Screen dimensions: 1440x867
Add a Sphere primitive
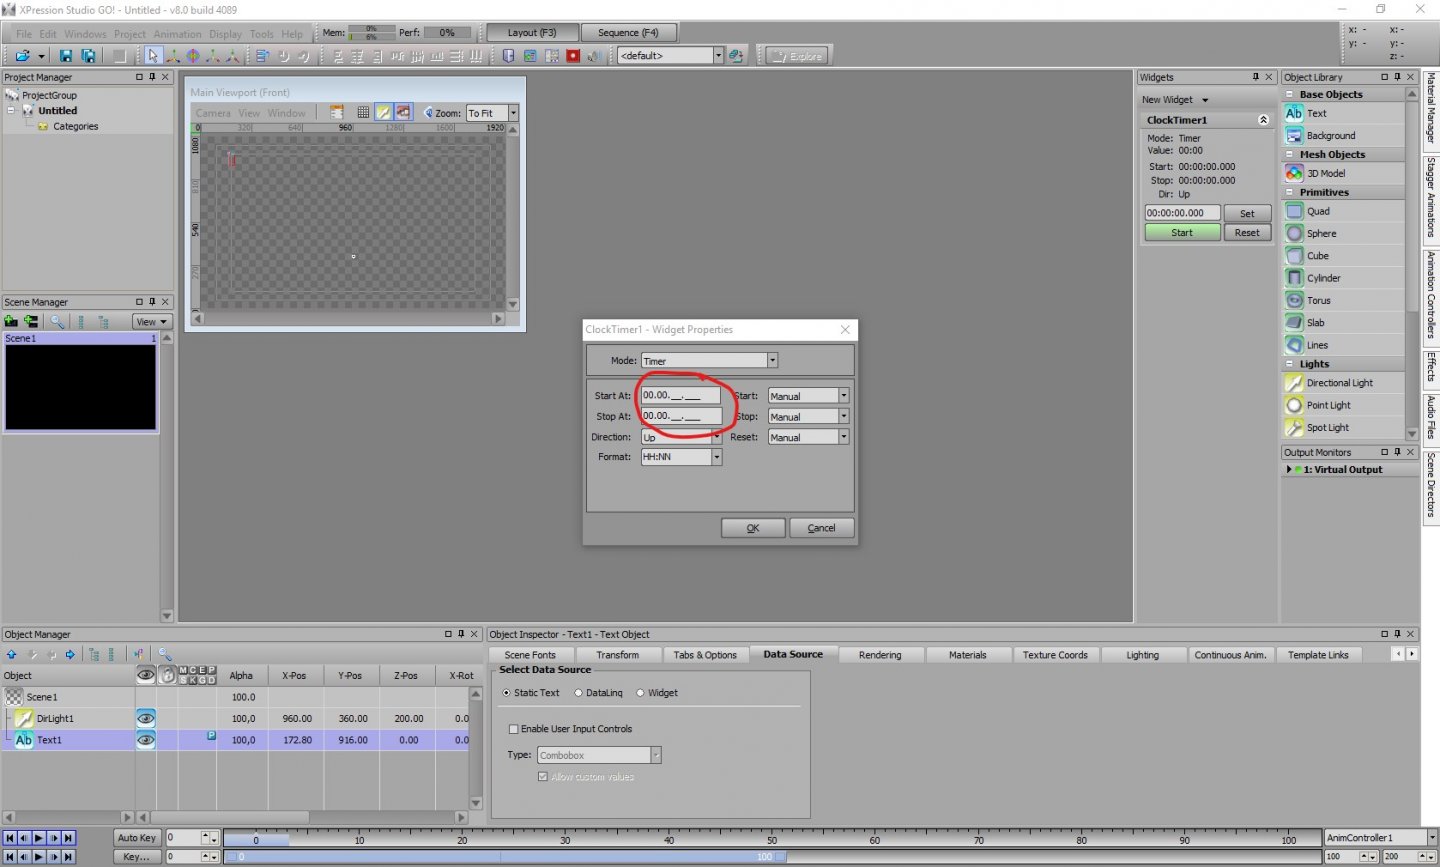pos(1344,234)
